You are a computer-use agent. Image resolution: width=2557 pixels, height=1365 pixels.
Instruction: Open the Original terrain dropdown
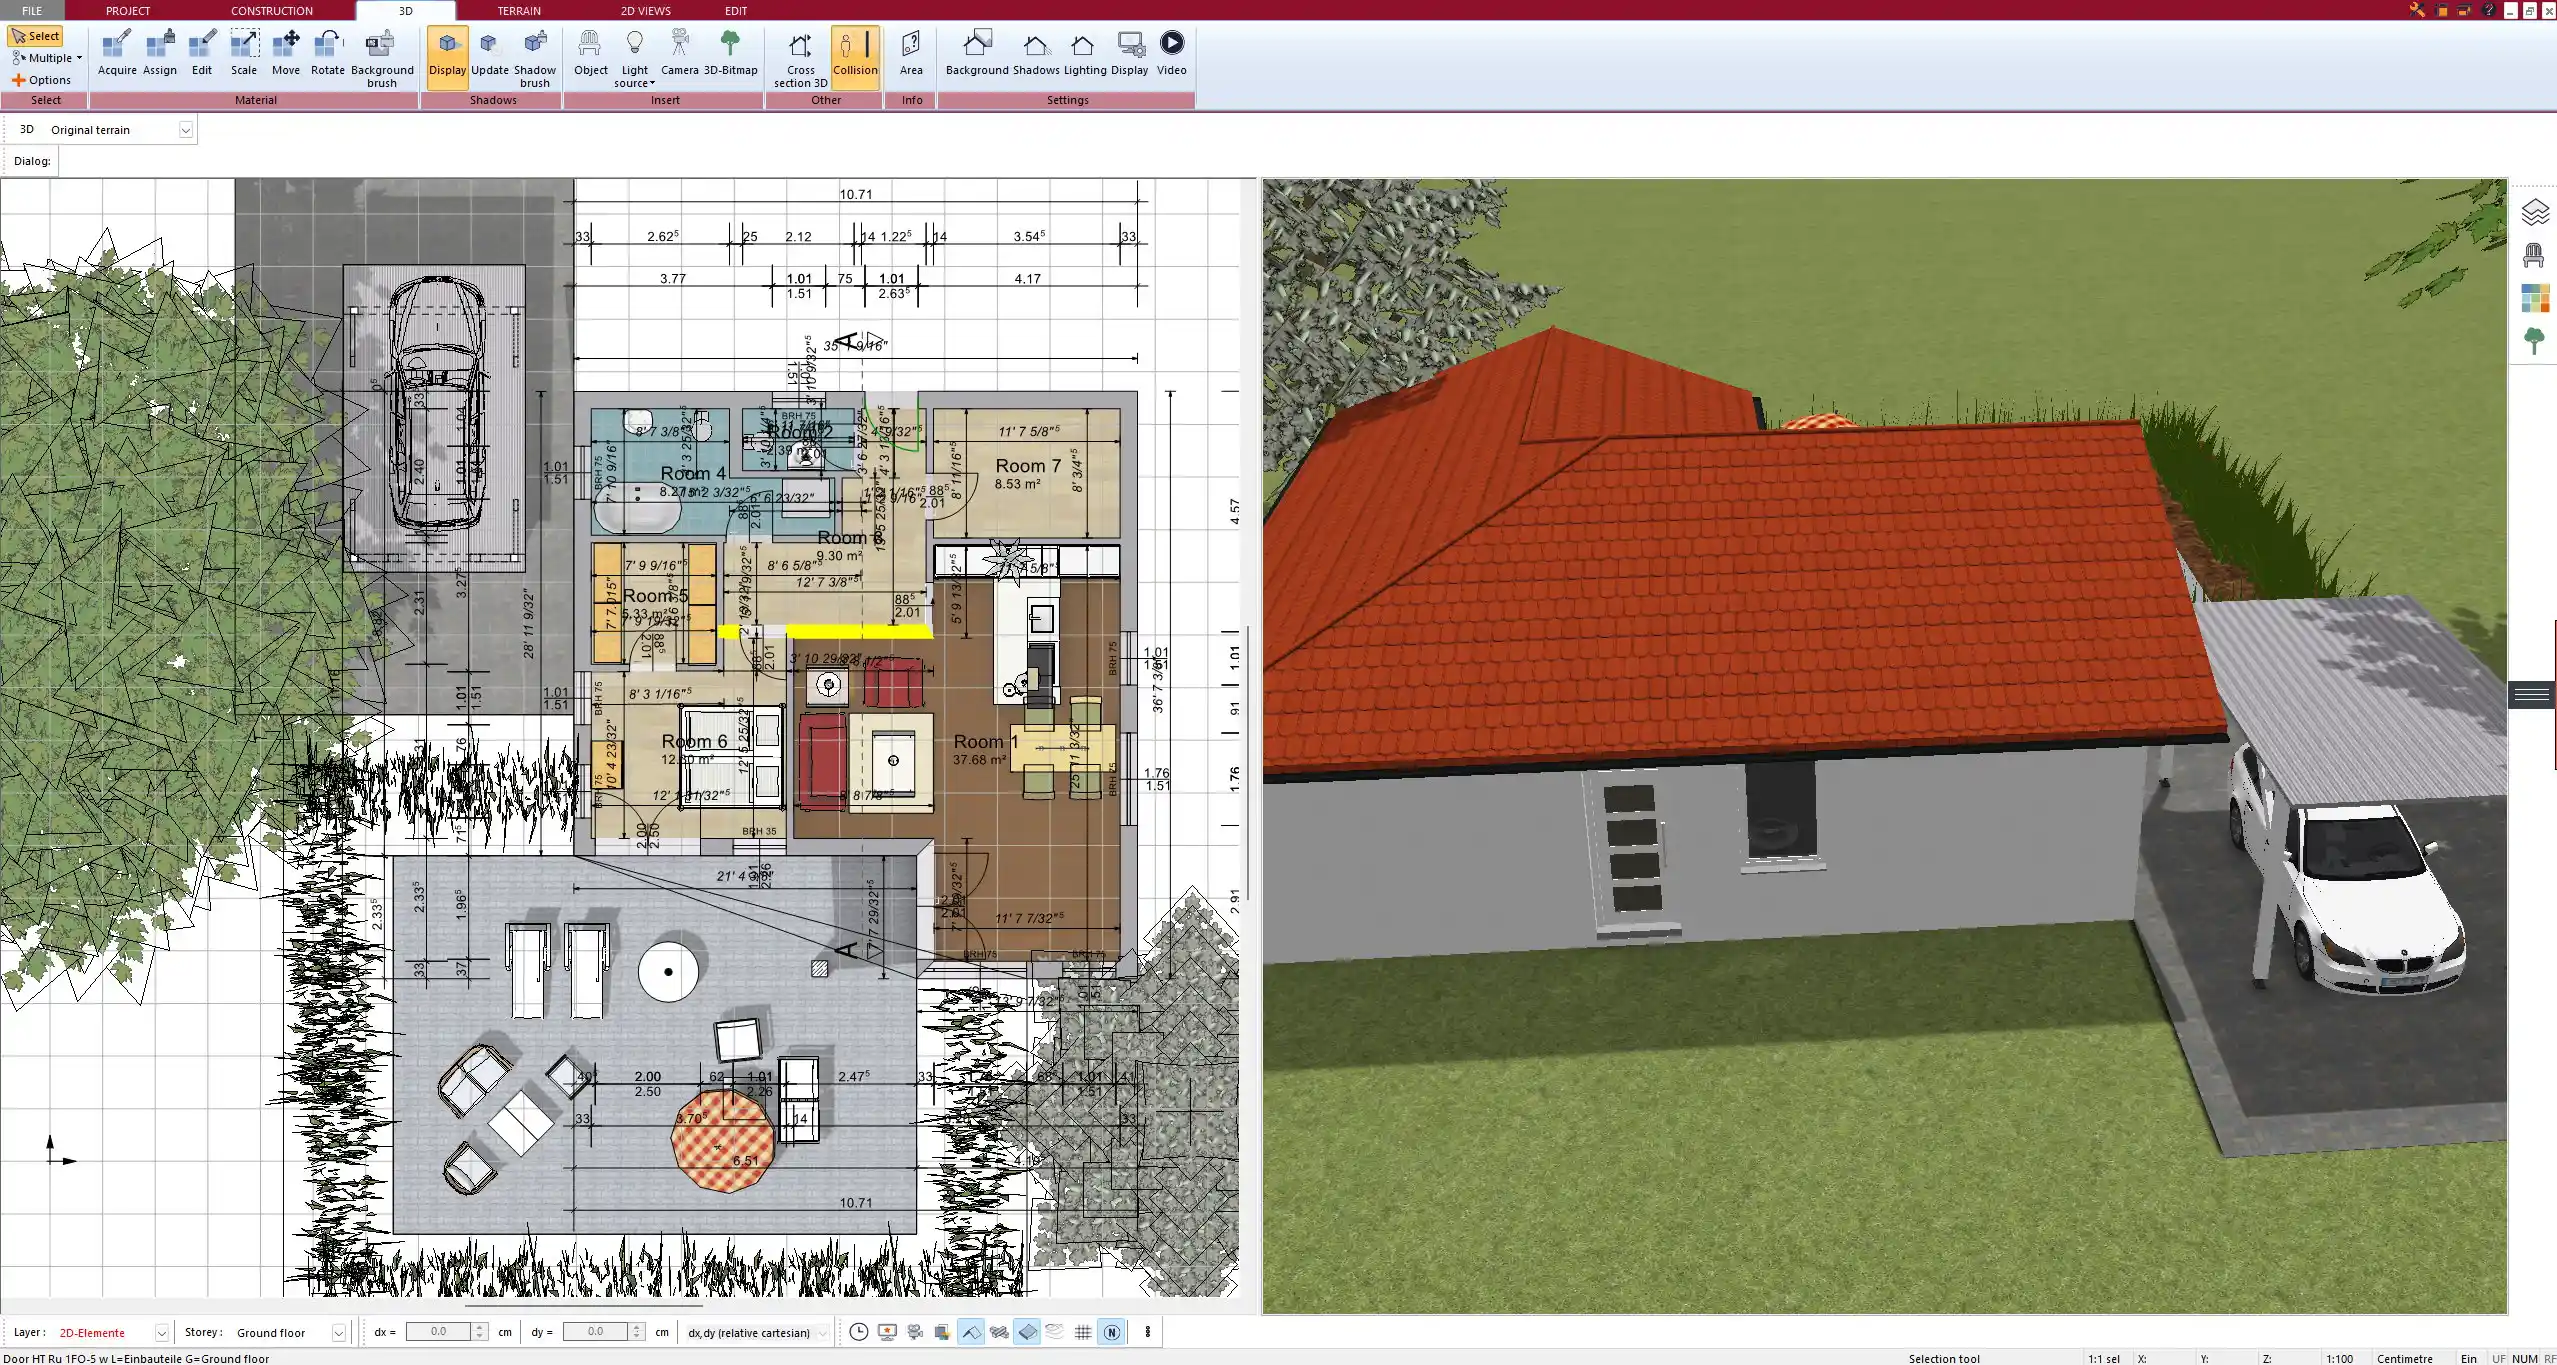(x=186, y=129)
